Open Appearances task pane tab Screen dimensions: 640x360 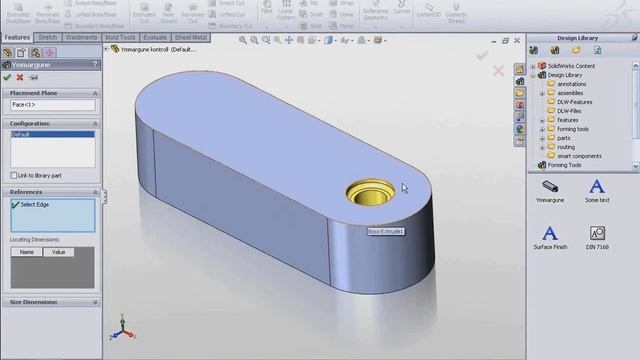(x=520, y=129)
